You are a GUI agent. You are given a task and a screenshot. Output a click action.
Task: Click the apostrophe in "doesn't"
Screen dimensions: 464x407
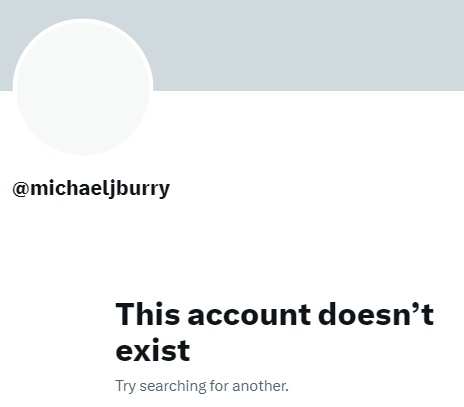point(416,306)
